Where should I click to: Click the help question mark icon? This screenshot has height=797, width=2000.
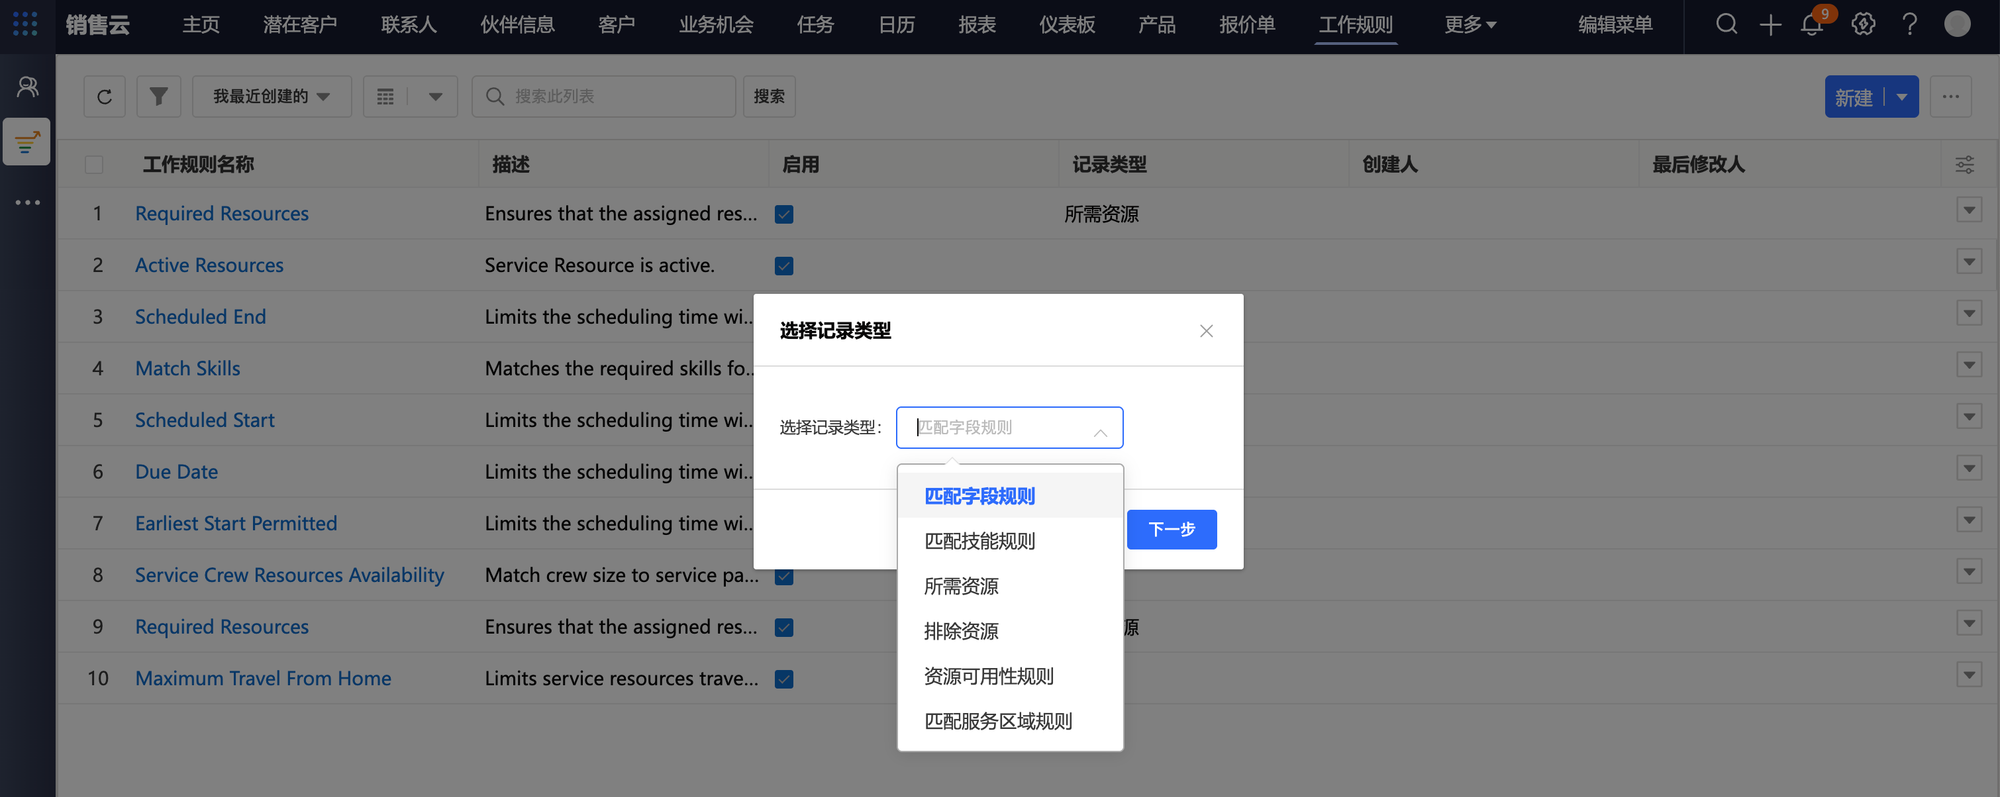tap(1909, 25)
